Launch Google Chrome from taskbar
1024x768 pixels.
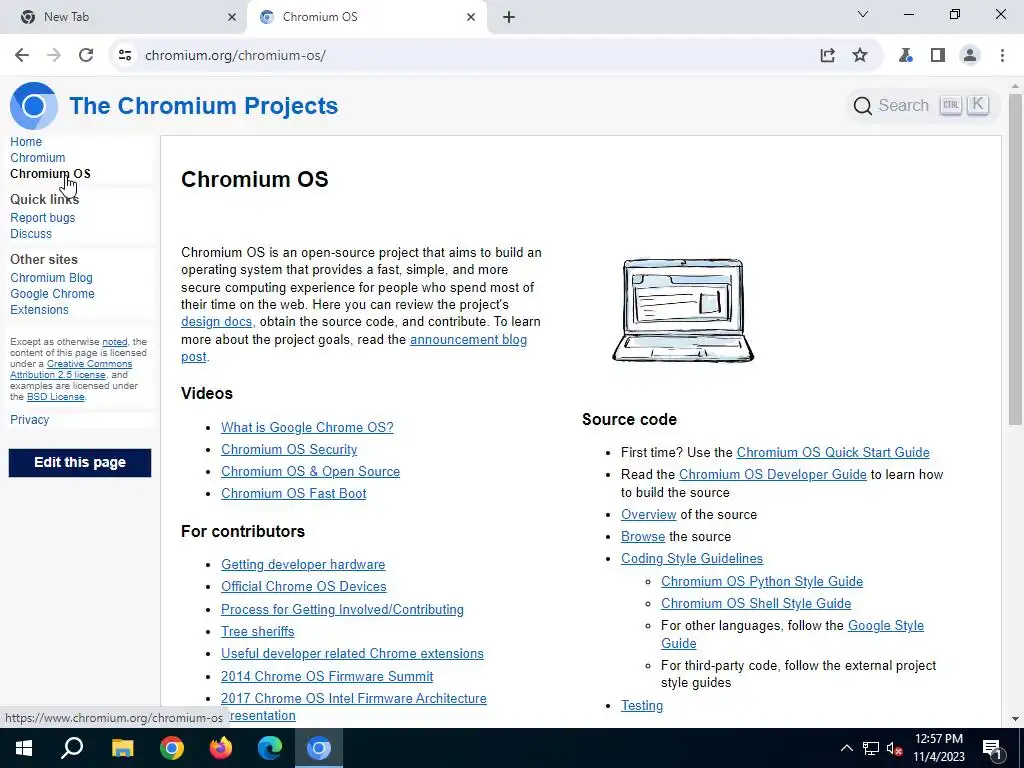coord(172,748)
